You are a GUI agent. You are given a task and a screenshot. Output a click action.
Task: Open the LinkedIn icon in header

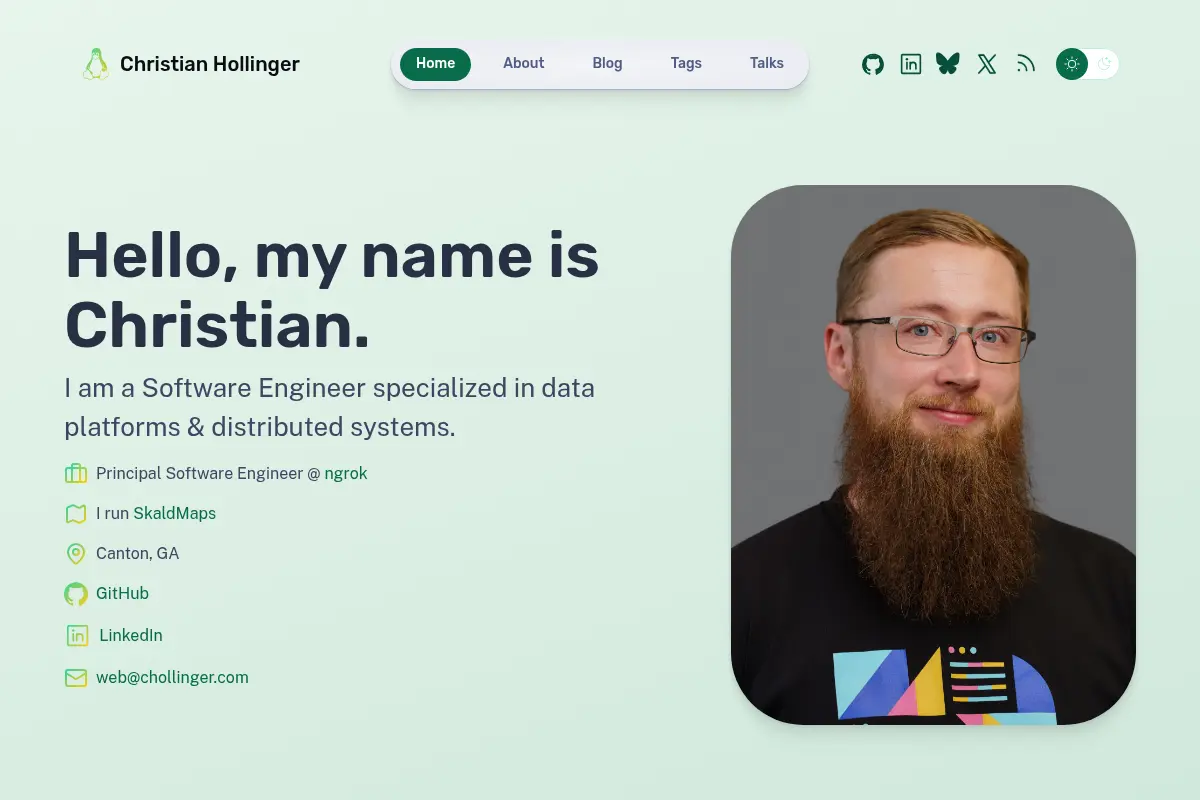coord(911,64)
